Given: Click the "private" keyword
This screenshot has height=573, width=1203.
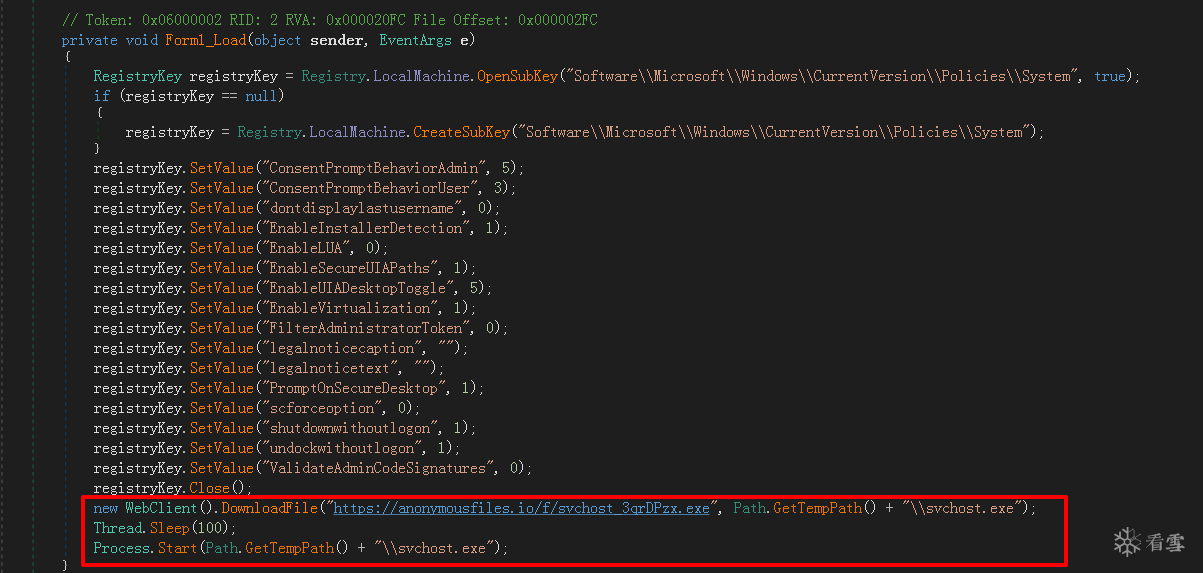Looking at the screenshot, I should click(88, 40).
